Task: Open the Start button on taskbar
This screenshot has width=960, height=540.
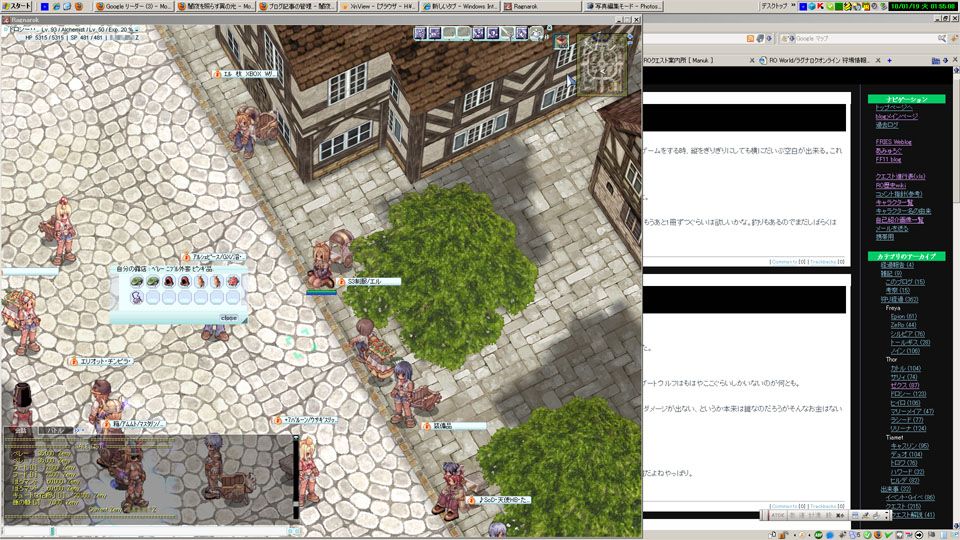Action: [17, 6]
